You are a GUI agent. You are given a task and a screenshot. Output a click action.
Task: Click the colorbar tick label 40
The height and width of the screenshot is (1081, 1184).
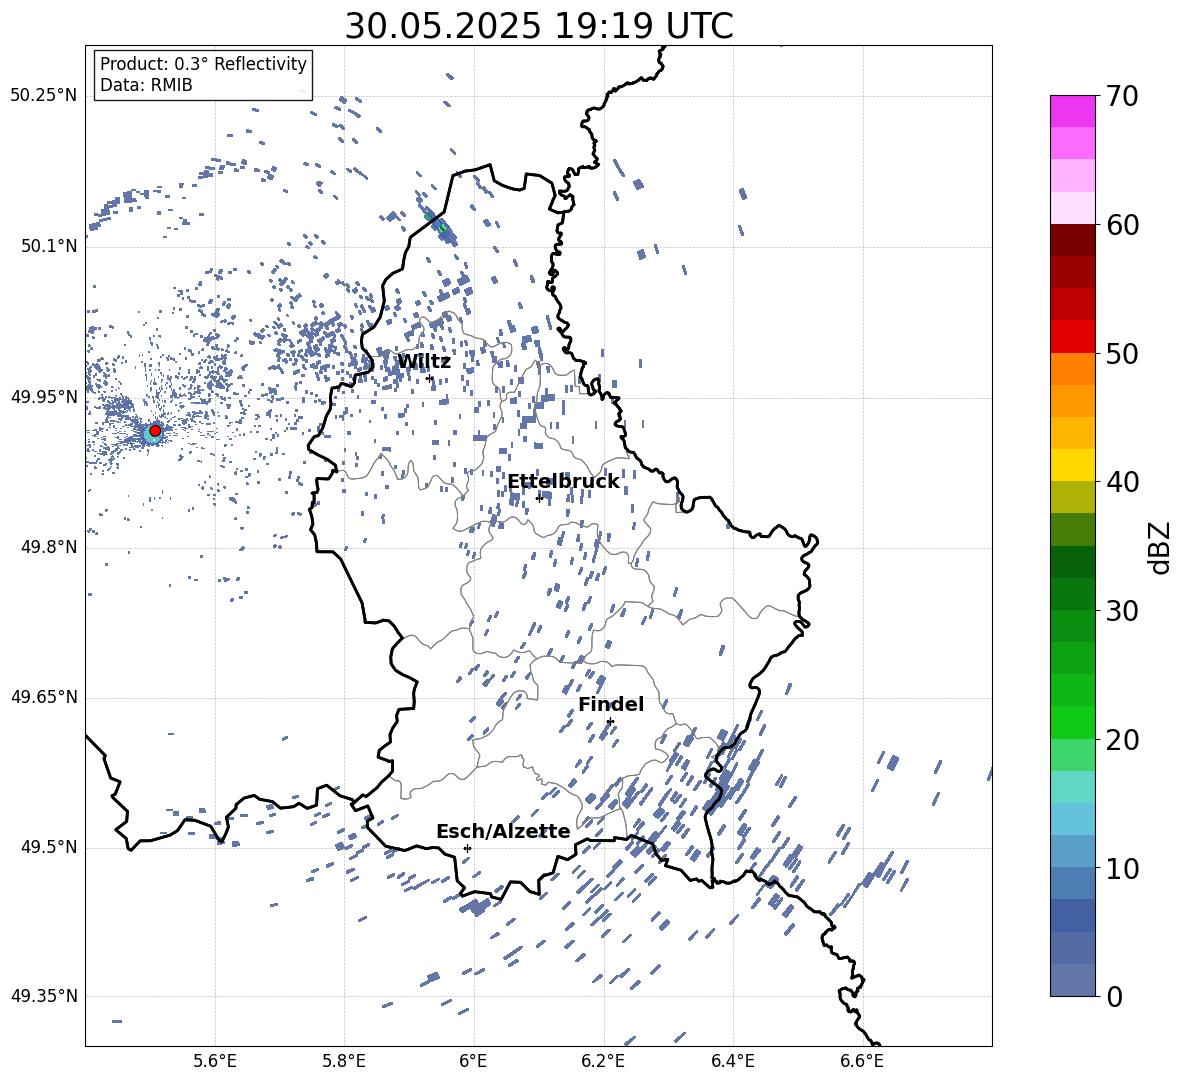pos(1122,482)
